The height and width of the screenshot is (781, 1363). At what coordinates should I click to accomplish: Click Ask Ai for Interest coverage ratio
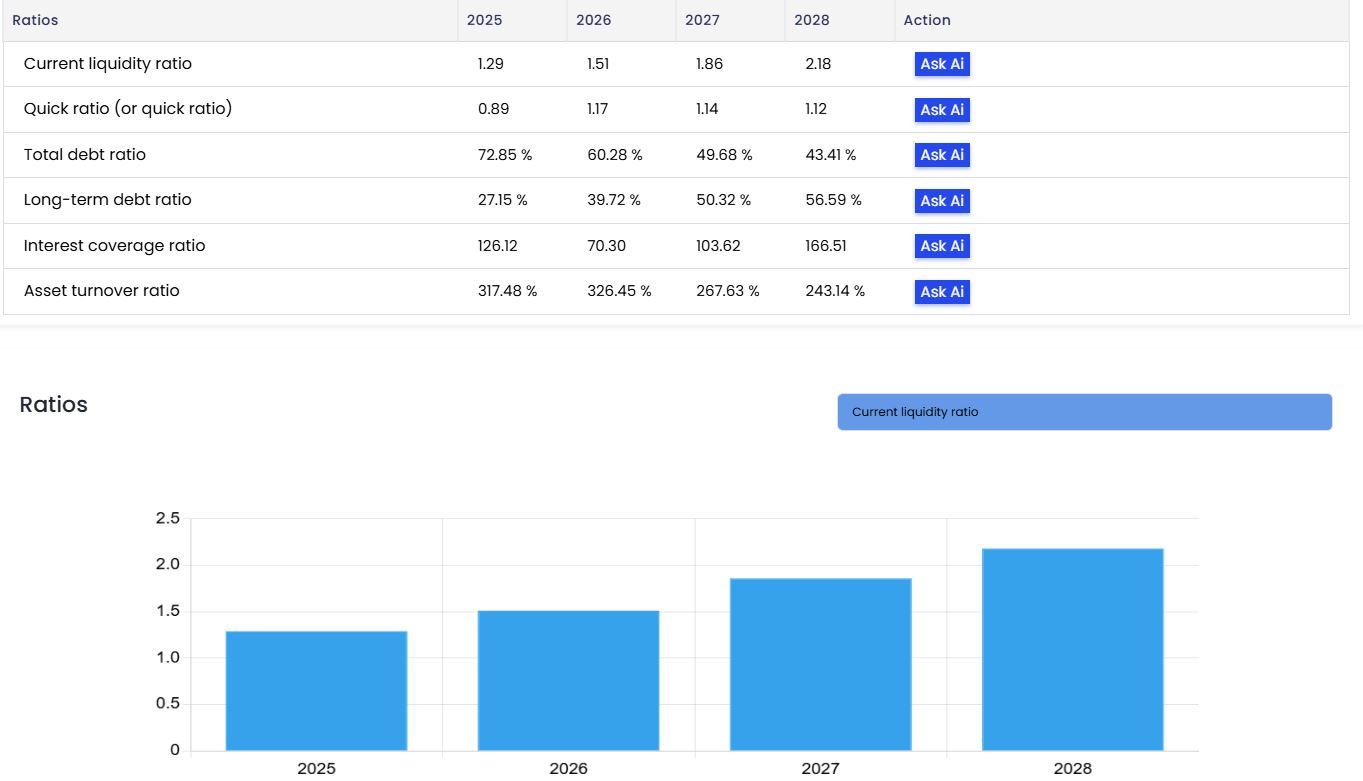coord(940,246)
